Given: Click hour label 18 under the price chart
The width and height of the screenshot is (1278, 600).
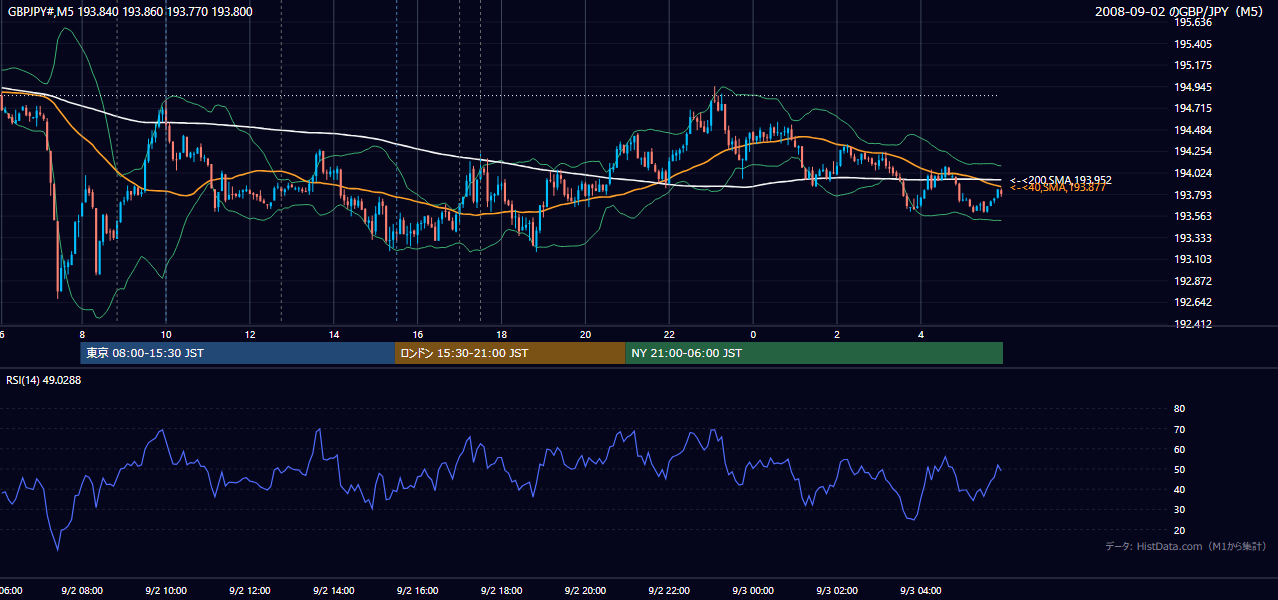Looking at the screenshot, I should pyautogui.click(x=502, y=334).
